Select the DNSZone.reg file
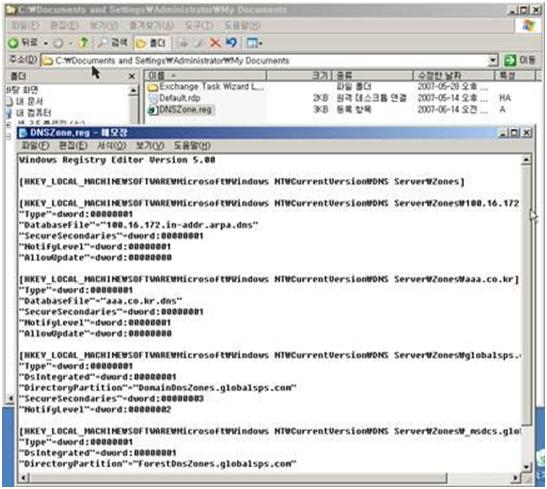 [x=180, y=110]
